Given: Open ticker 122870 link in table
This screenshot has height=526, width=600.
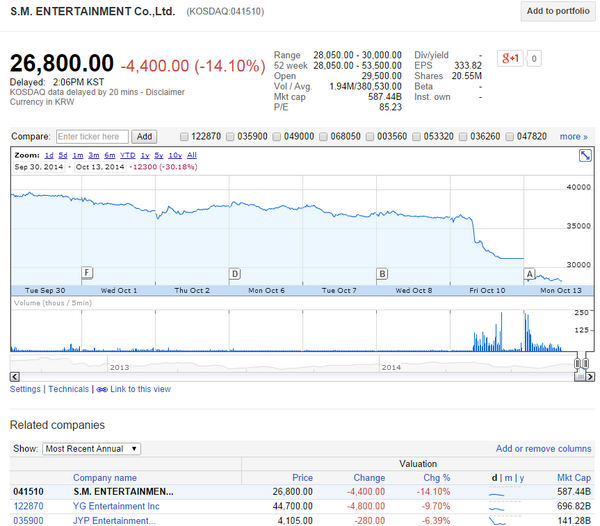Looking at the screenshot, I should click(29, 506).
